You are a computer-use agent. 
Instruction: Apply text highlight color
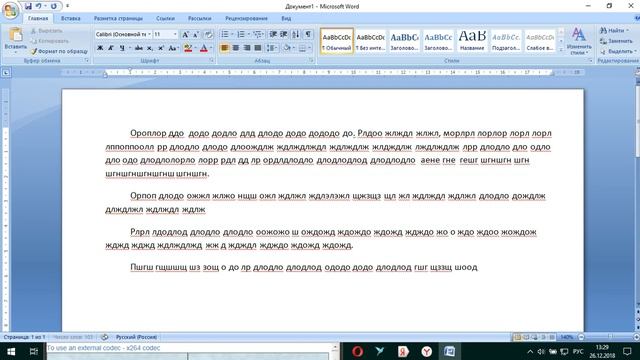pyautogui.click(x=187, y=48)
